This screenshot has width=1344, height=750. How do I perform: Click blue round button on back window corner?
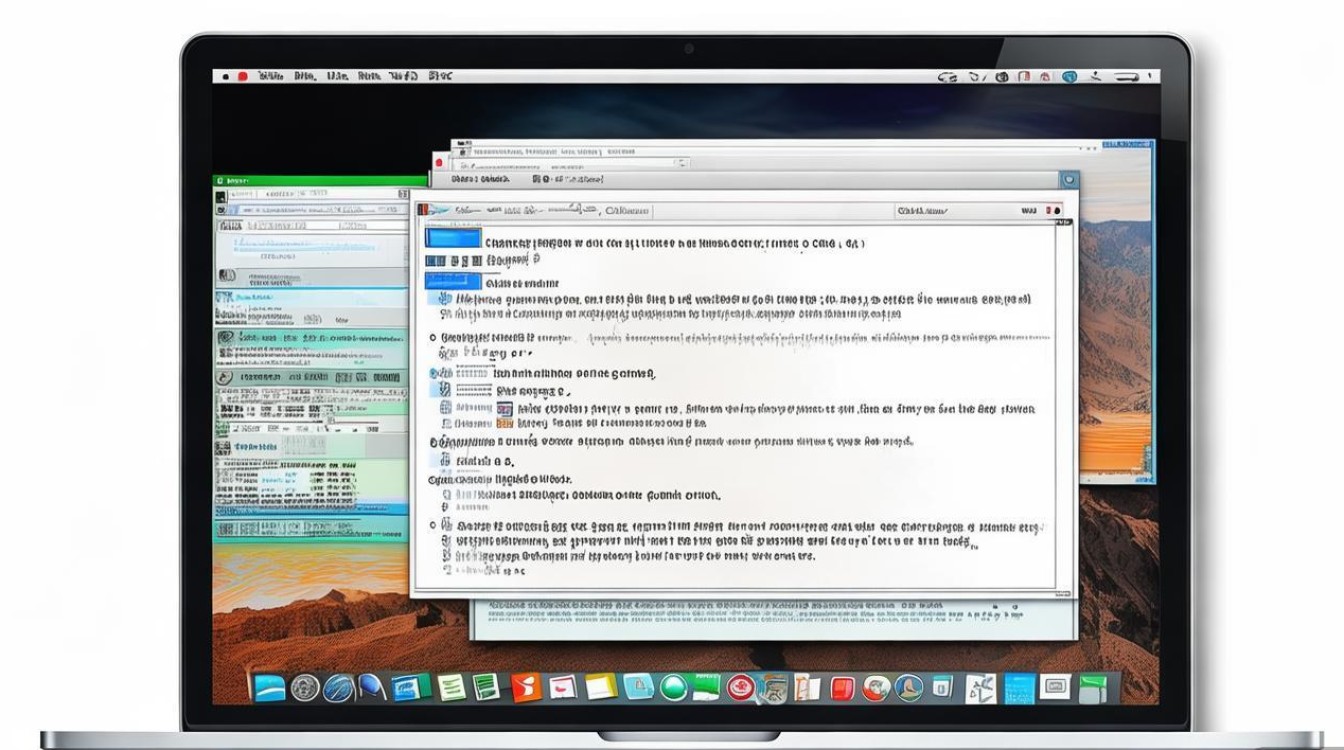pos(1069,179)
